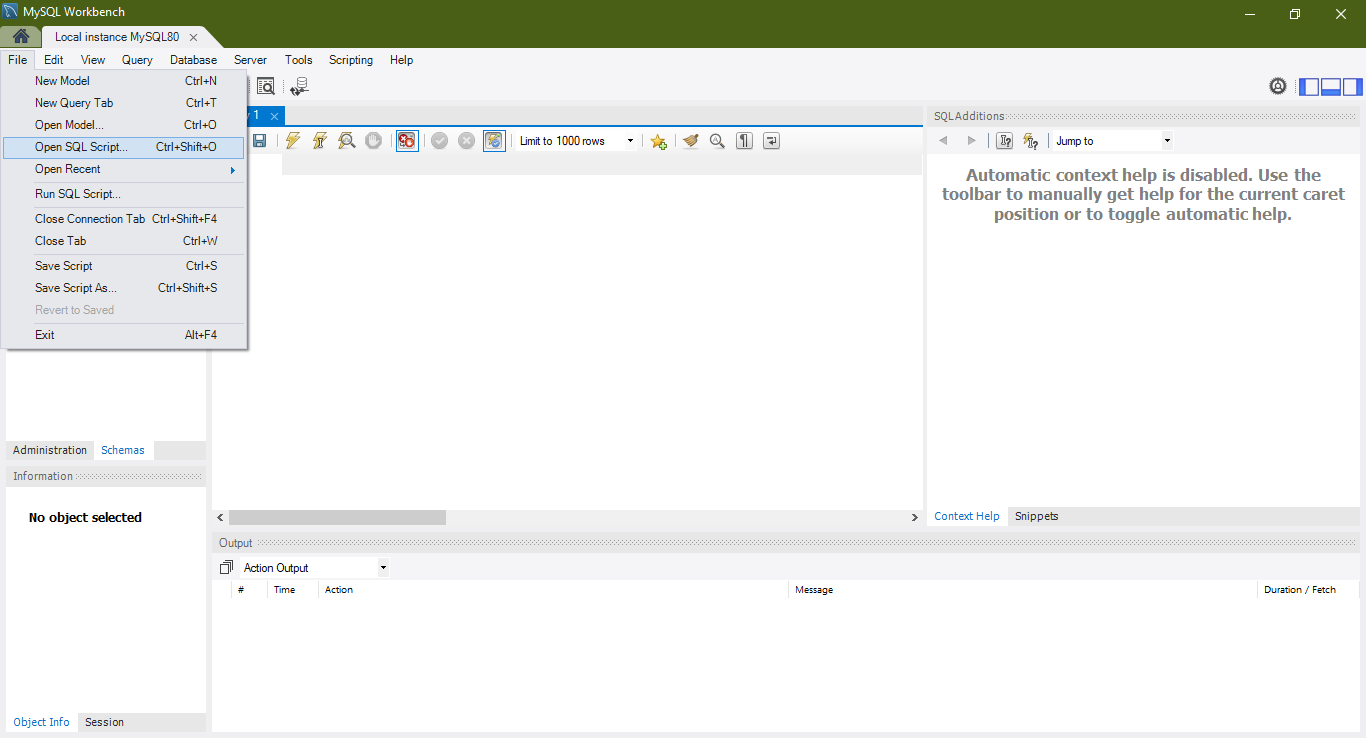Choose Close Connection Tab menu entry
The width and height of the screenshot is (1366, 738).
pyautogui.click(x=124, y=219)
